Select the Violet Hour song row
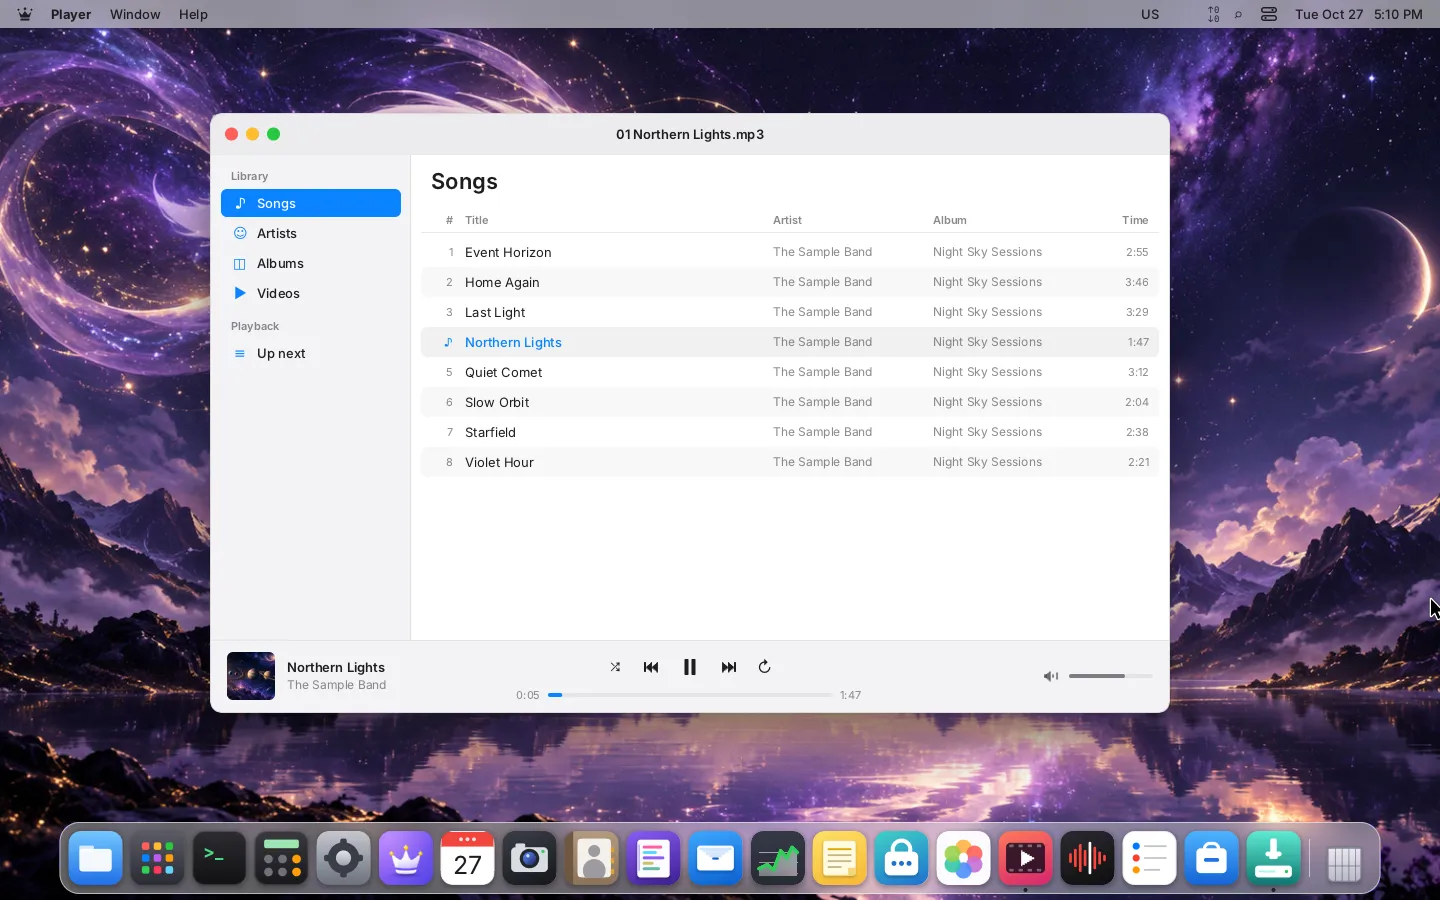This screenshot has width=1440, height=900. tap(790, 462)
